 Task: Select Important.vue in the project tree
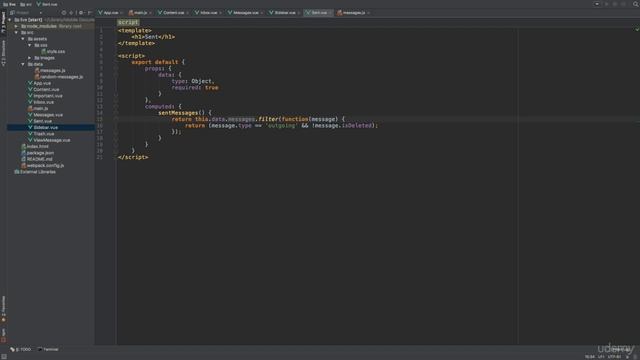pyautogui.click(x=45, y=96)
